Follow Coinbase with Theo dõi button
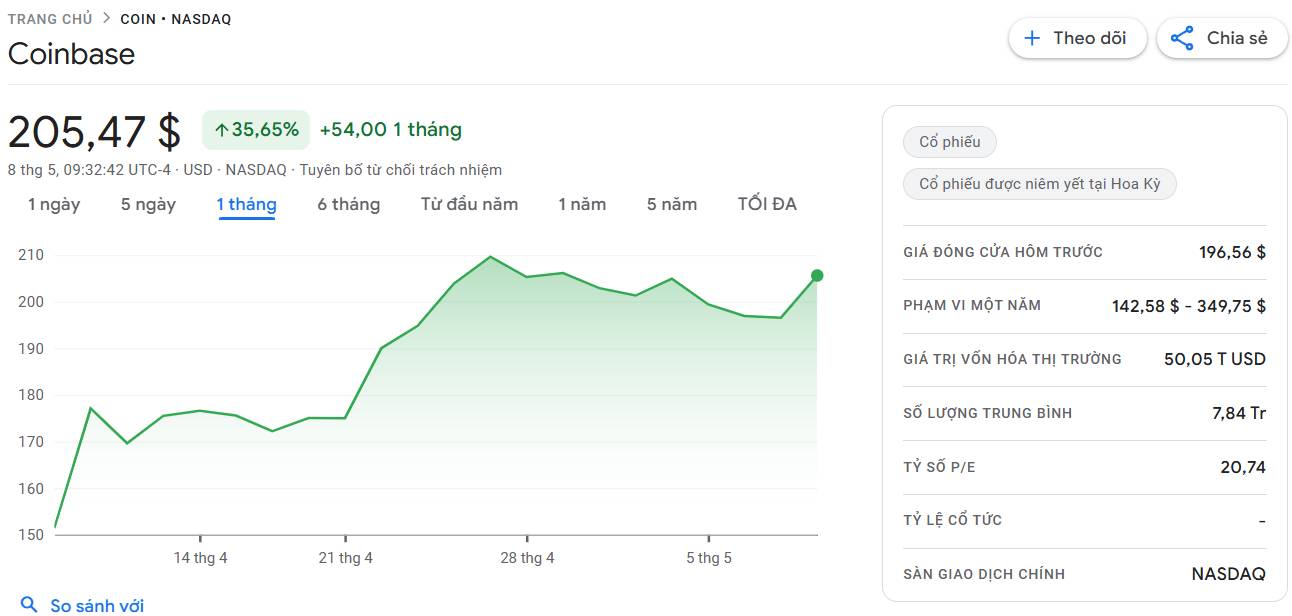Viewport: 1292px width, 616px height. click(1077, 38)
